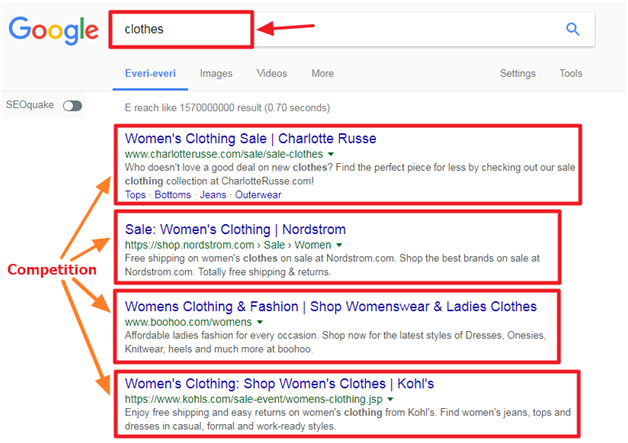Click the Bottoms sitelink

pyautogui.click(x=173, y=195)
